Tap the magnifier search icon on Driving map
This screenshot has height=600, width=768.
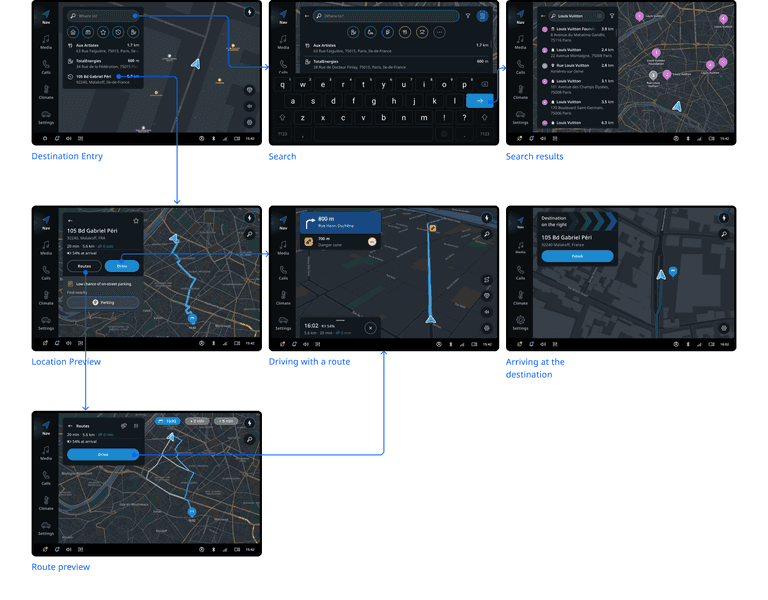[486, 235]
